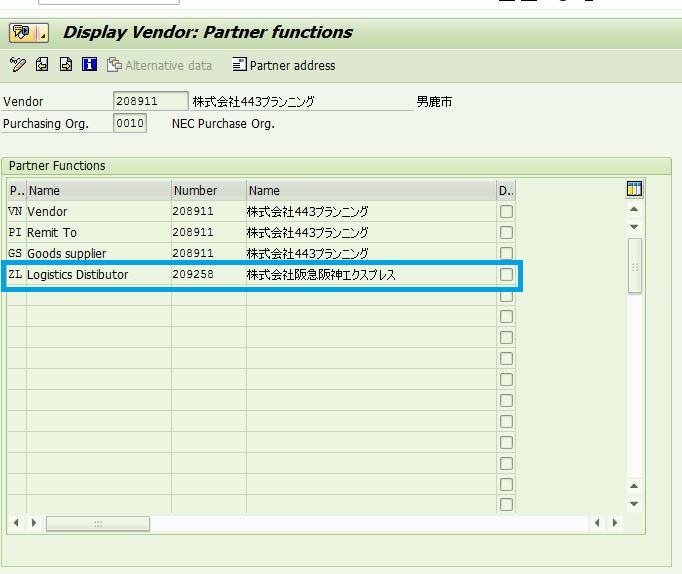Click the Vendor number field 208911
This screenshot has height=574, width=682.
[150, 101]
